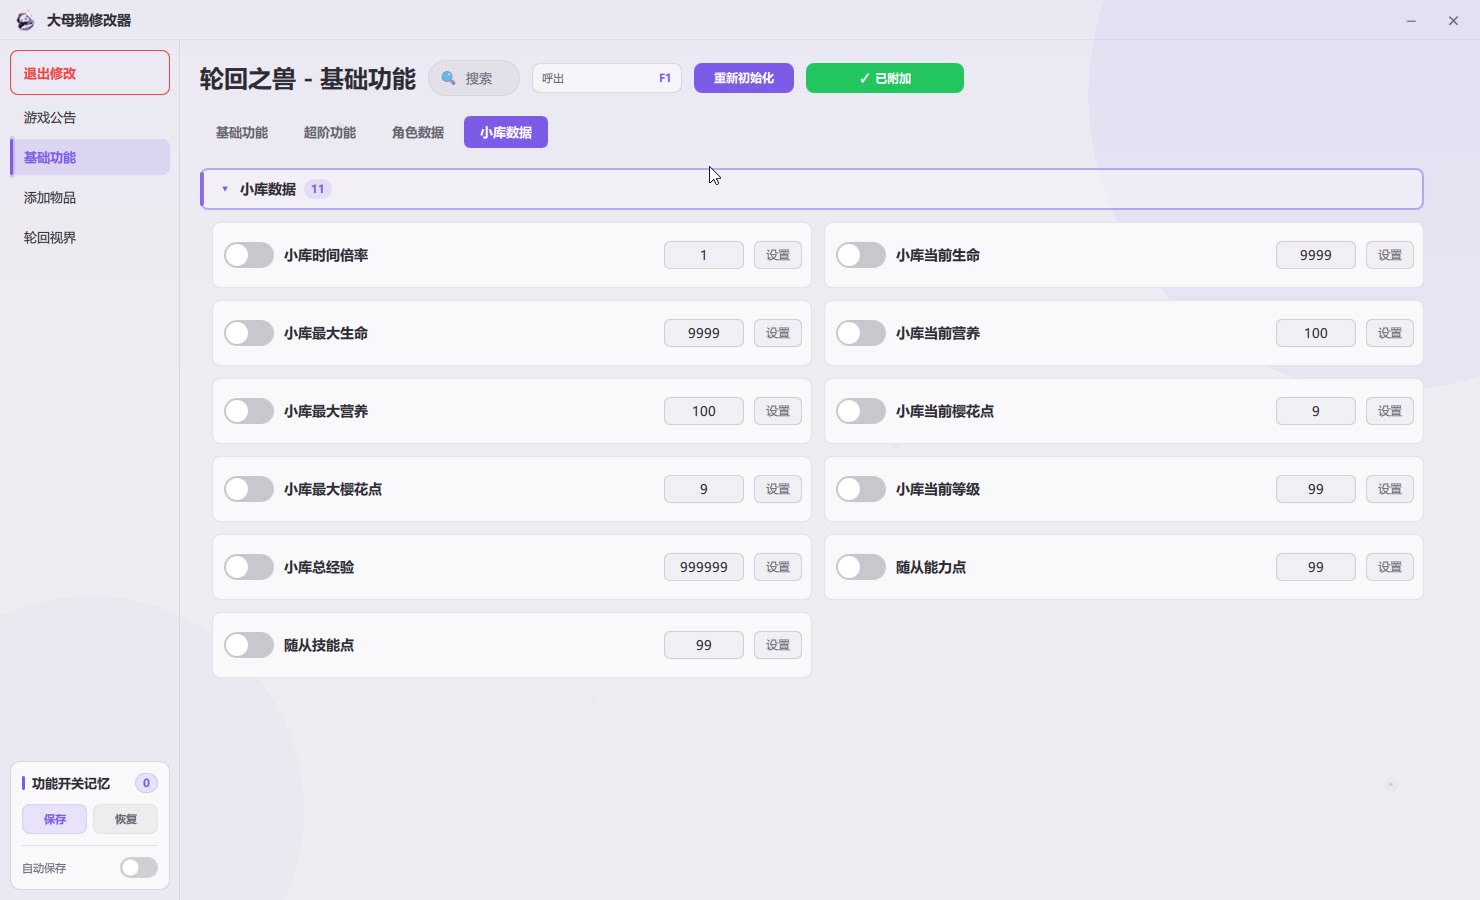Viewport: 1480px width, 900px height.
Task: Enable 小库当前等级 switch
Action: tap(861, 489)
